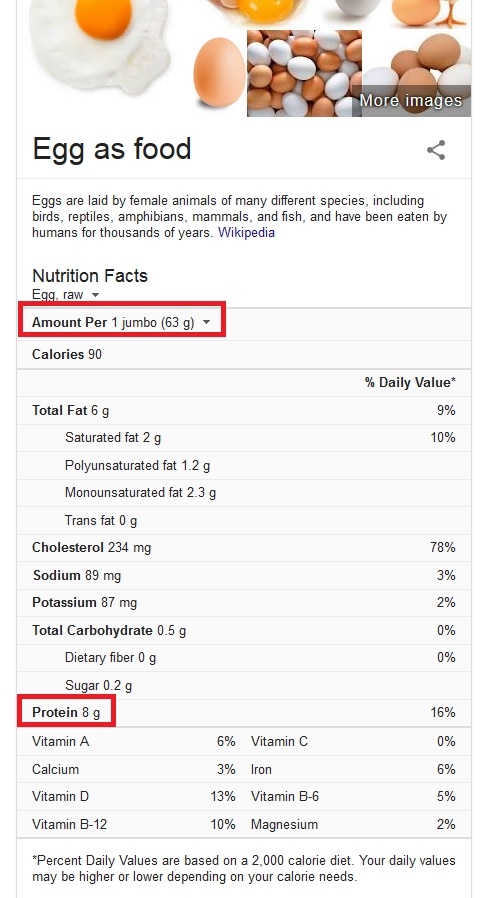Click the Egg as food title
This screenshot has height=898, width=484.
click(x=112, y=149)
